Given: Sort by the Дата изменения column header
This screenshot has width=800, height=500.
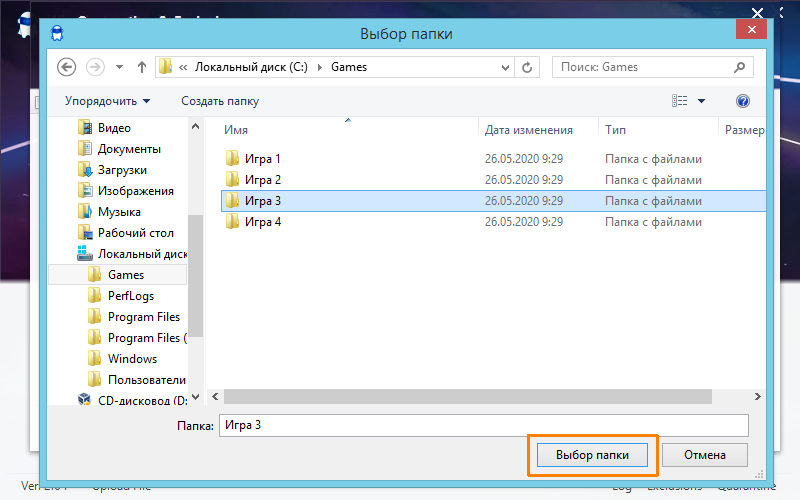Looking at the screenshot, I should 528,130.
